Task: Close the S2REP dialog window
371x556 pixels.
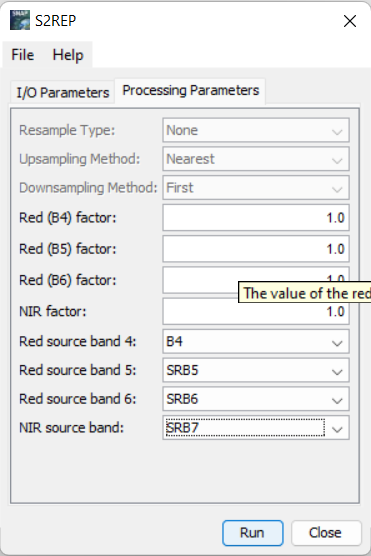Action: point(350,21)
